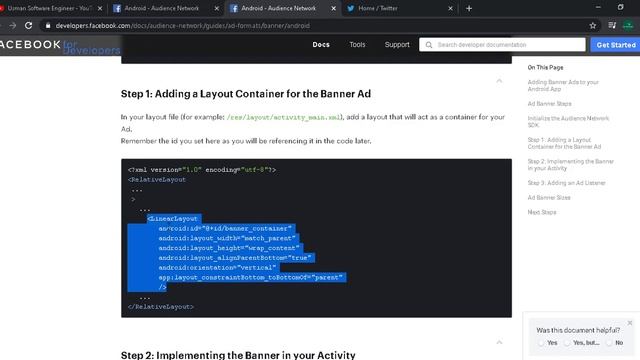Open the media control icon in toolbar
This screenshot has width=640, height=360.
pos(612,25)
